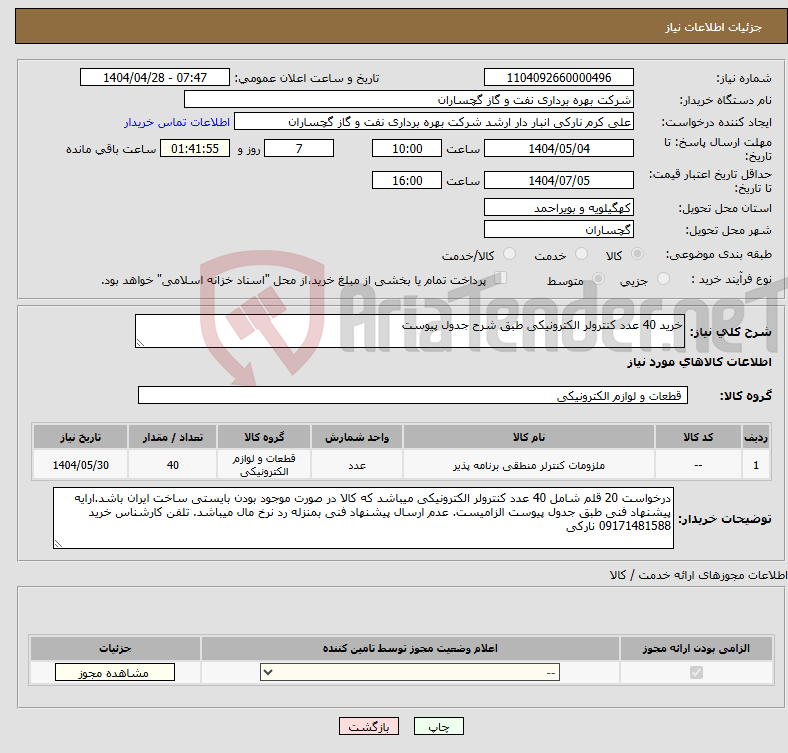
Task: Click the بازگشت back button
Action: coord(369,726)
